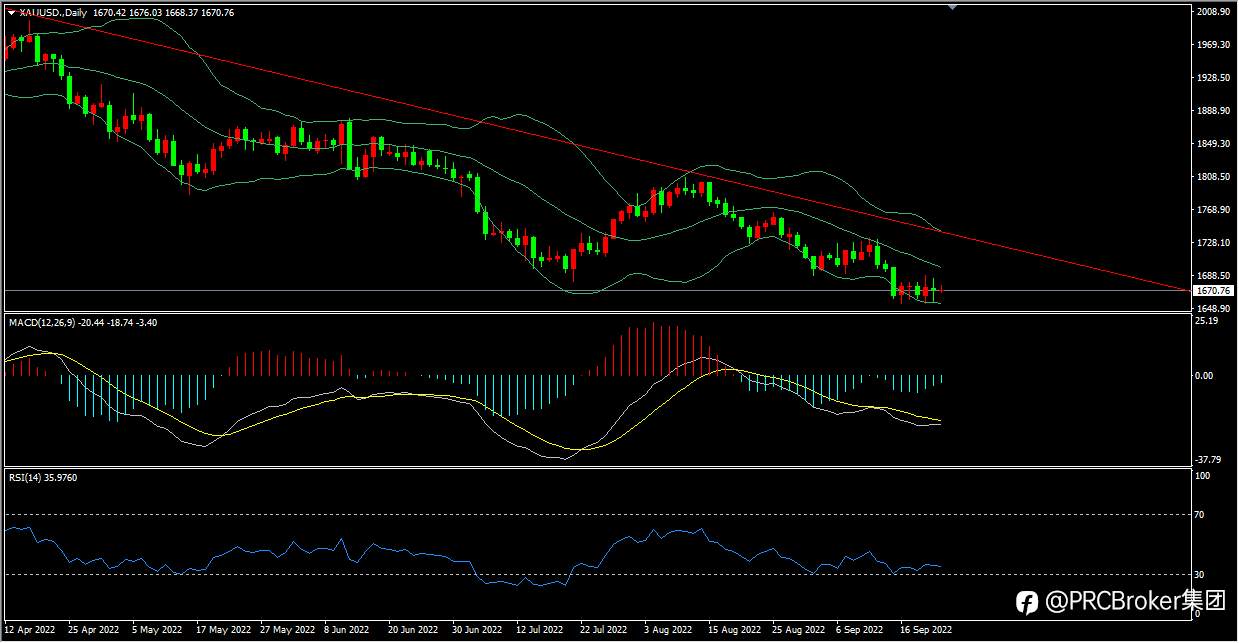
Task: Click the 1928.50 price axis label
Action: pos(1211,78)
